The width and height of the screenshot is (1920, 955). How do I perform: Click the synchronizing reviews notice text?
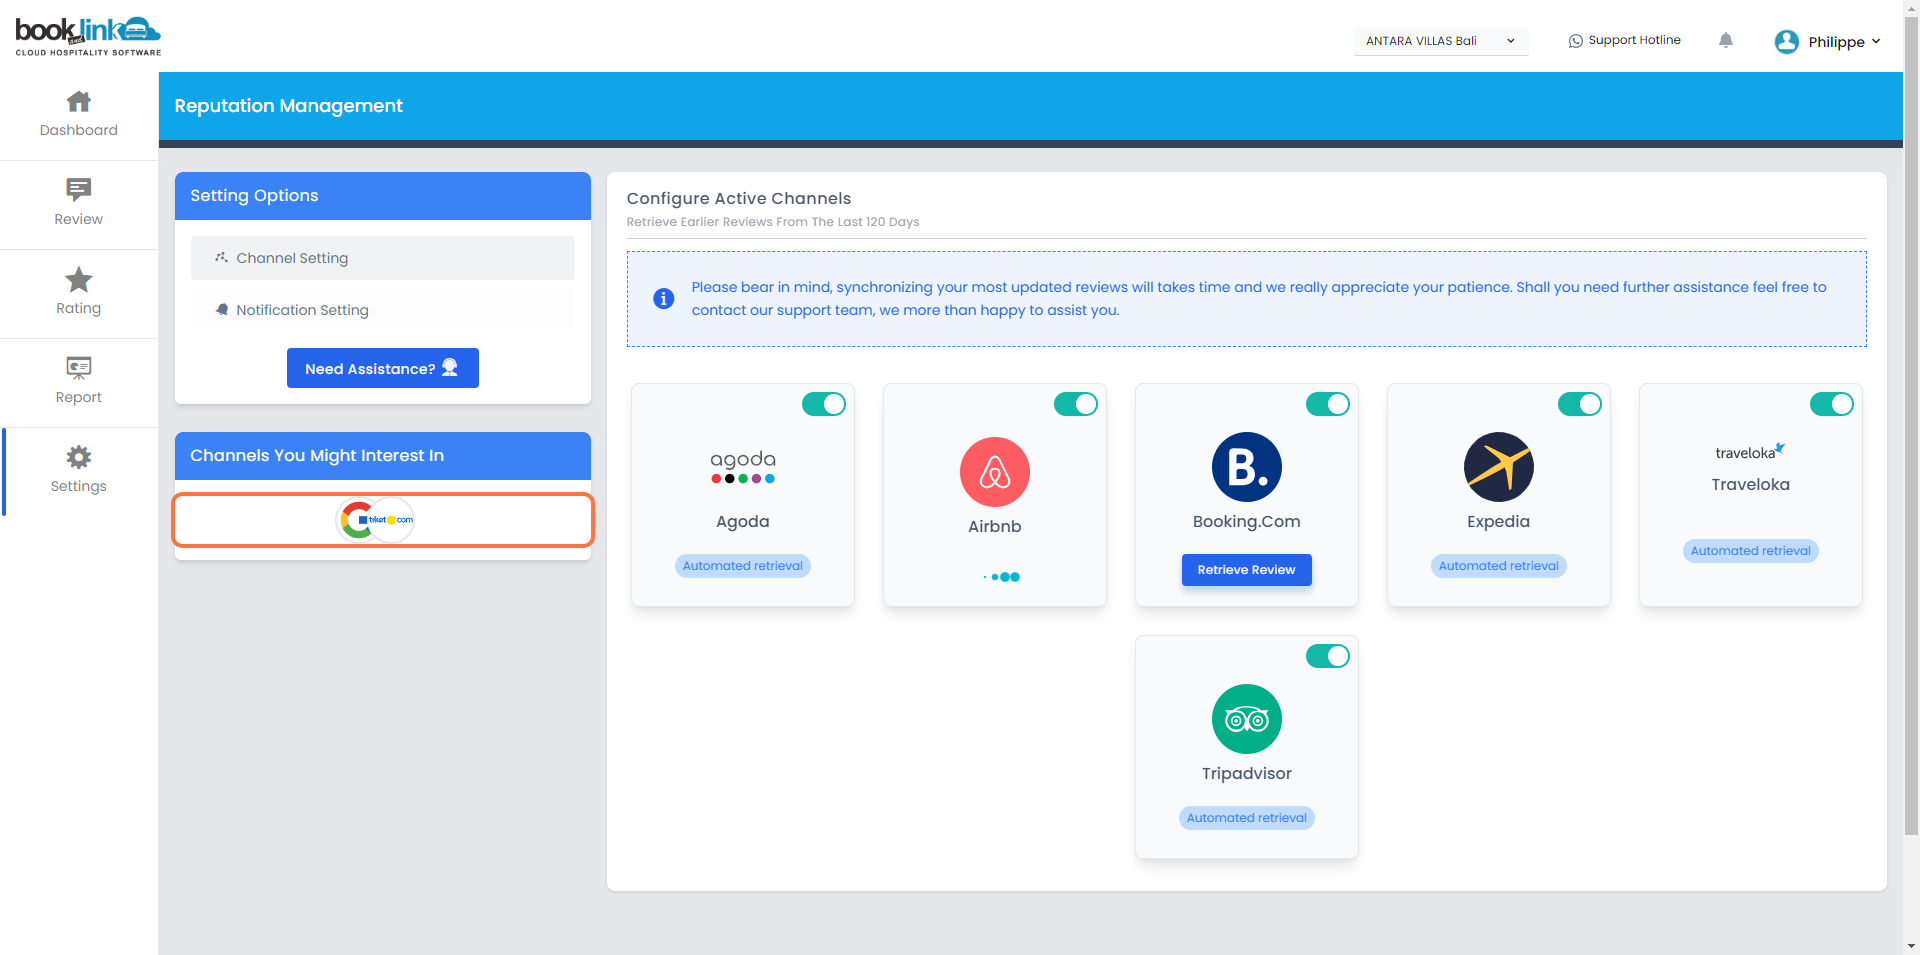[x=1259, y=298]
